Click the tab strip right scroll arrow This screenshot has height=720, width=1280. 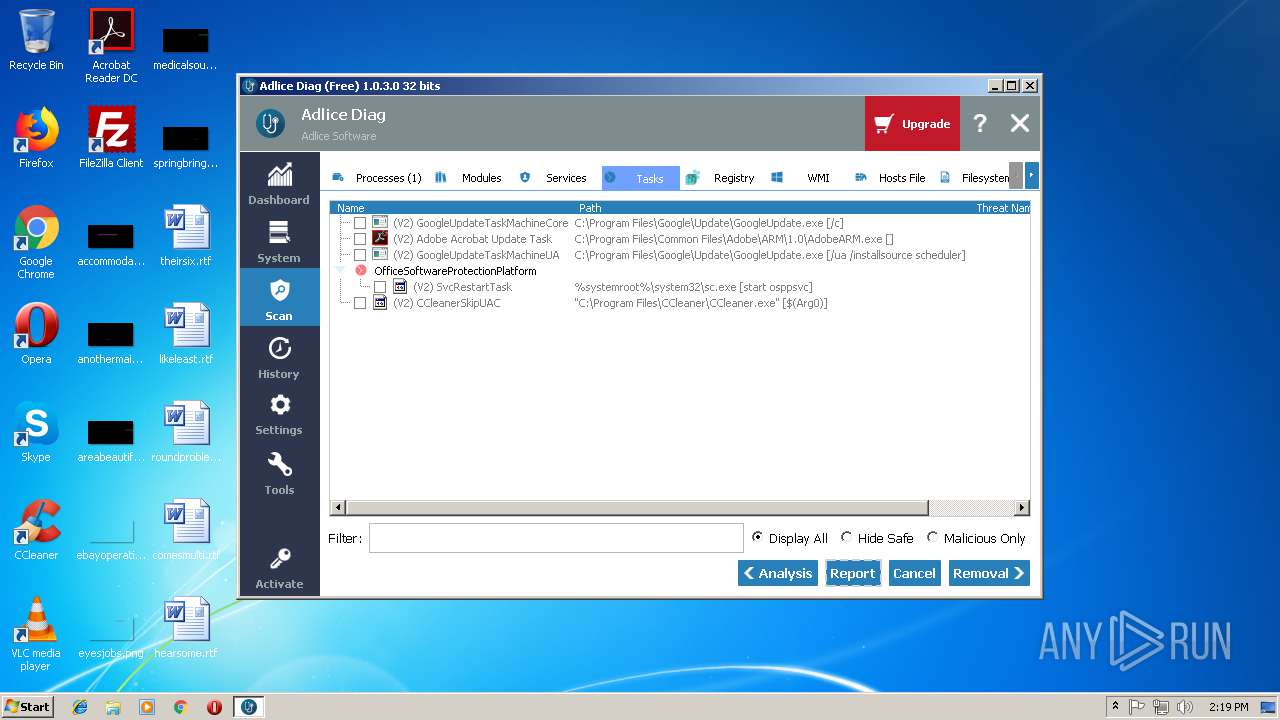tap(1032, 176)
